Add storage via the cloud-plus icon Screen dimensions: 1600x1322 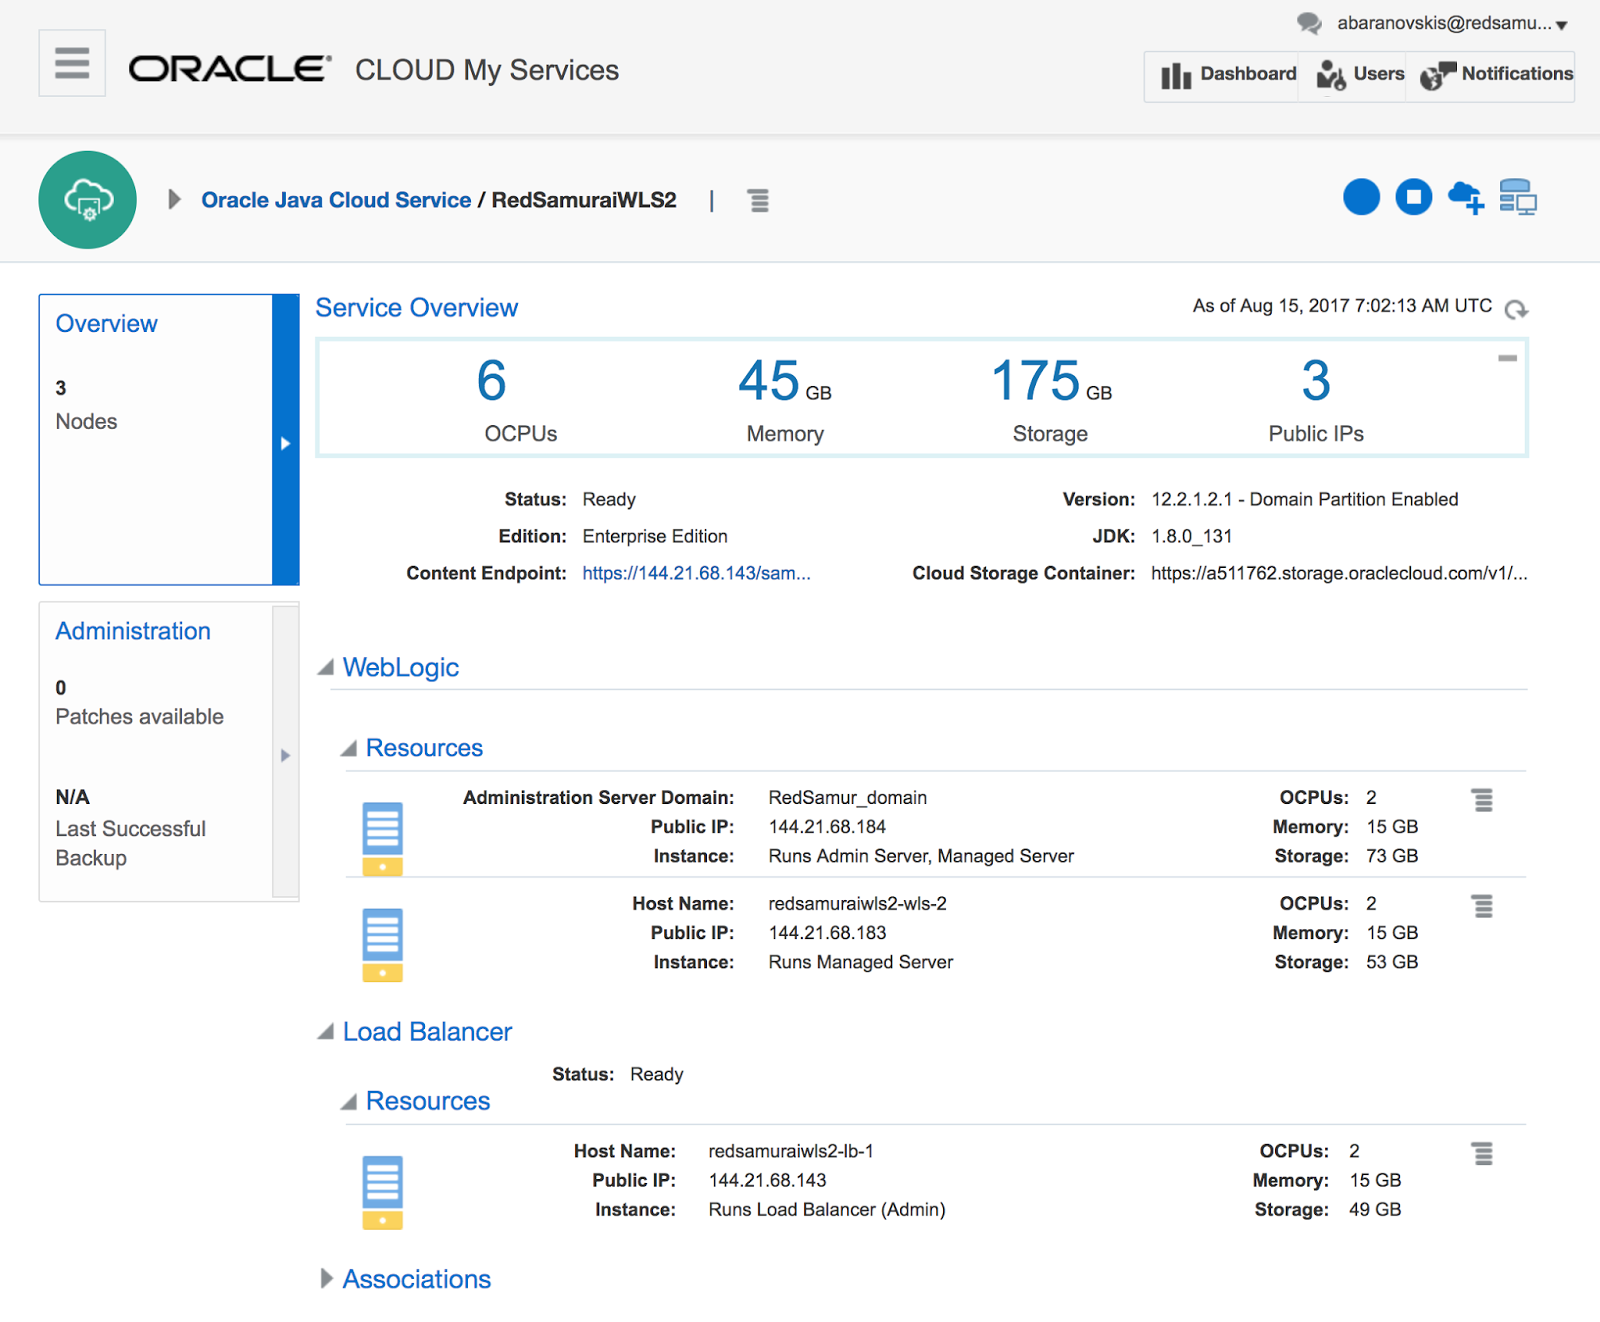click(1466, 198)
